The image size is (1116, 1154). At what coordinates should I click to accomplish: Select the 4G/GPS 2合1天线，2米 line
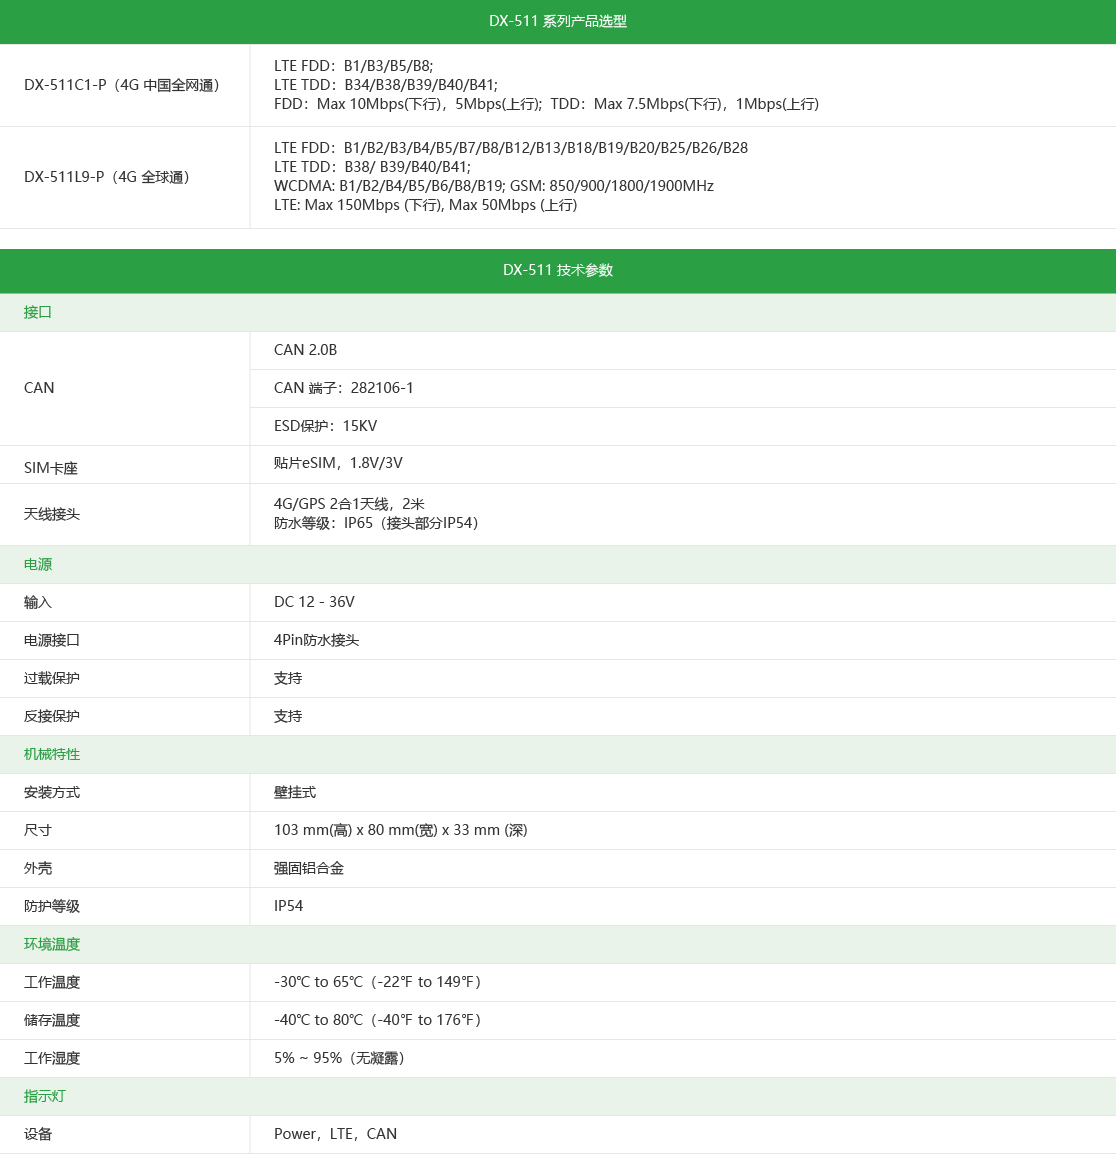(x=349, y=503)
